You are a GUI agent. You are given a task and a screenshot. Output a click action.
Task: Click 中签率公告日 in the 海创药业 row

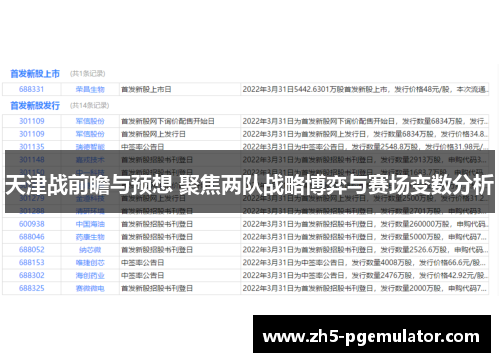(143, 275)
